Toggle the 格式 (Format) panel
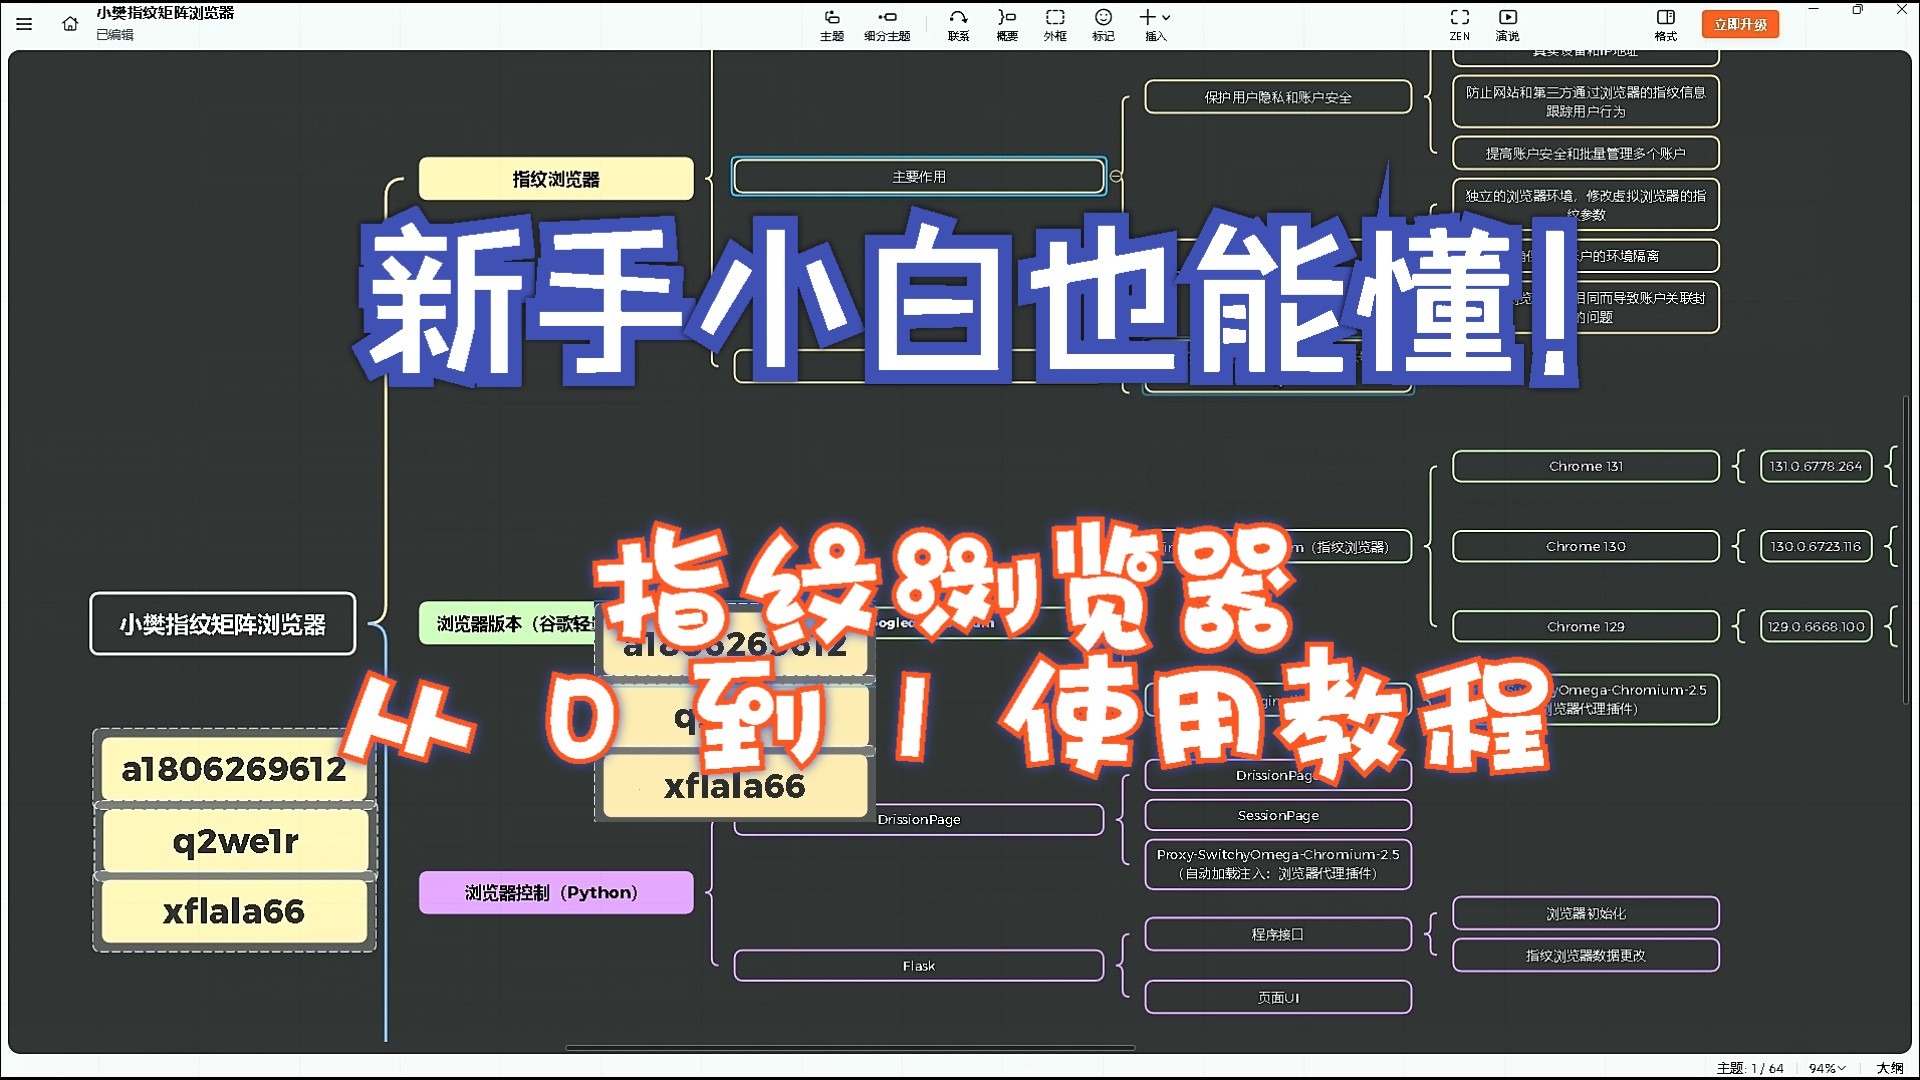 [1665, 24]
